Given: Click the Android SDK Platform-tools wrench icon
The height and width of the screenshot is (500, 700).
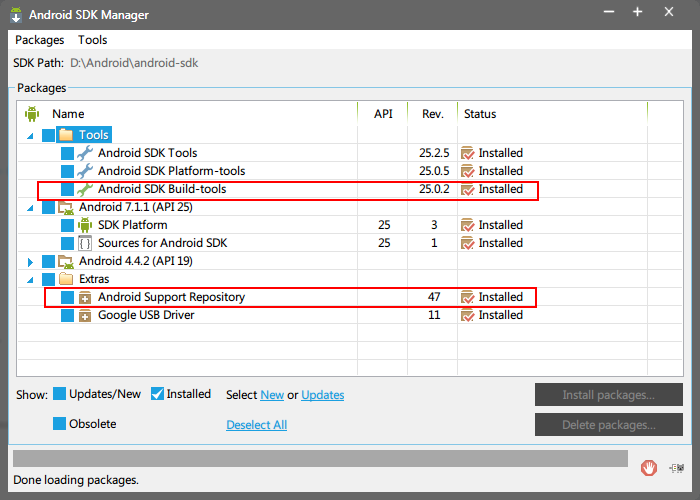Looking at the screenshot, I should [85, 171].
